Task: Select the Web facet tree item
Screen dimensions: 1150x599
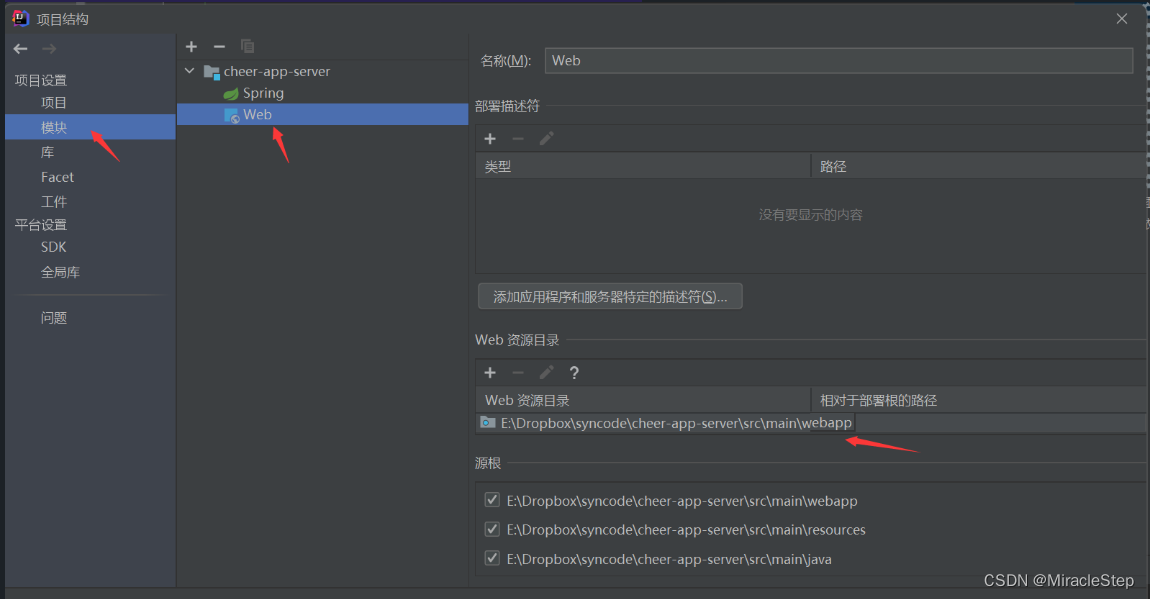Action: [x=323, y=114]
